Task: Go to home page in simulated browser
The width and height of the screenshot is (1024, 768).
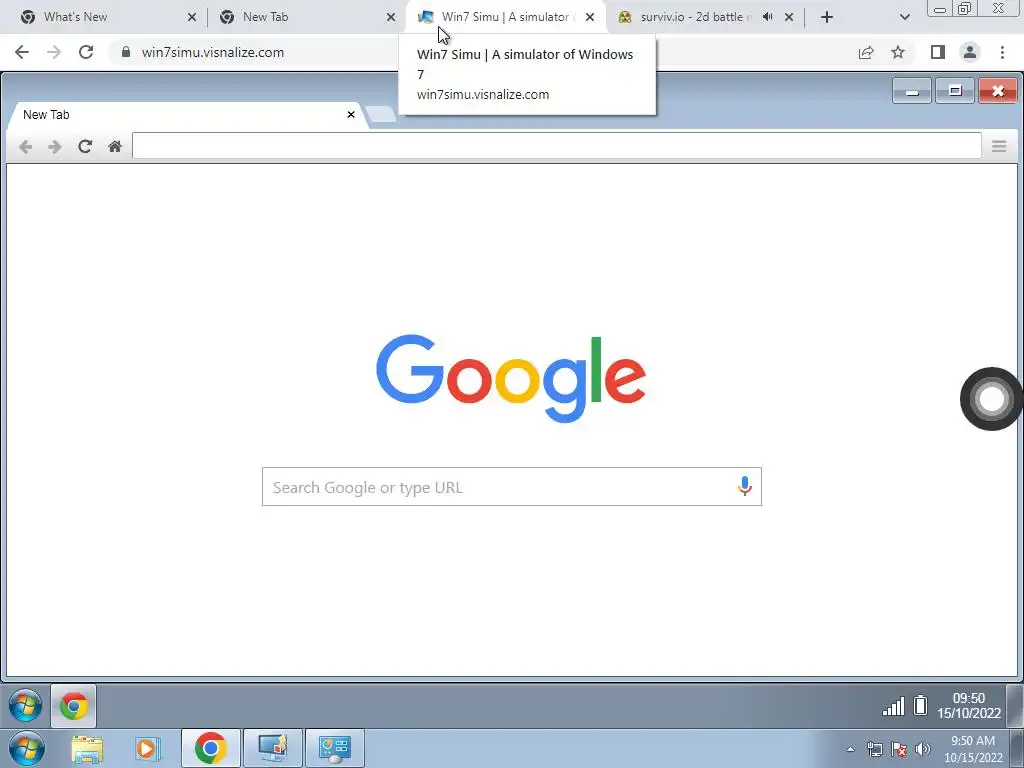Action: click(115, 146)
